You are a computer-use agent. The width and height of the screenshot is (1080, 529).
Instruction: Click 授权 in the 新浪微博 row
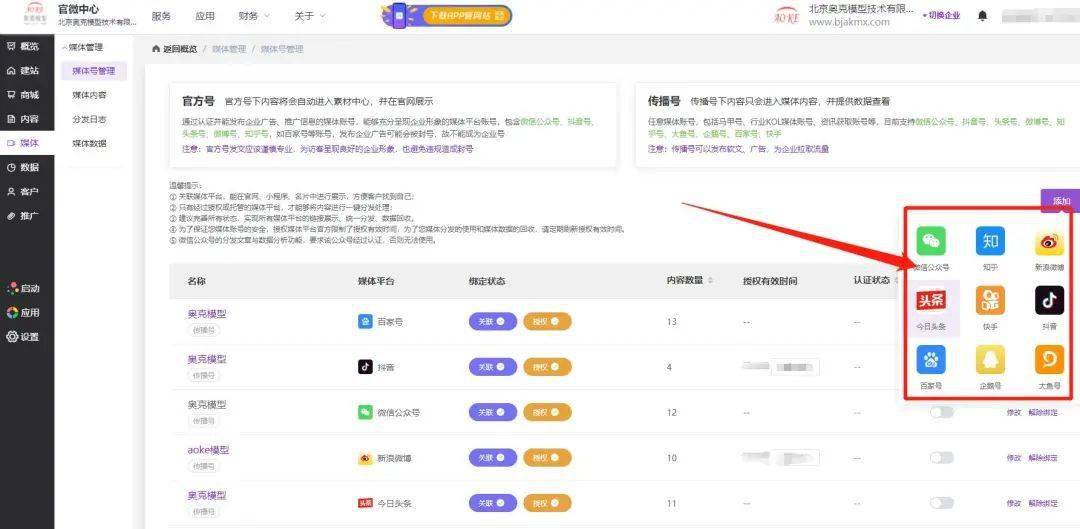[x=548, y=458]
